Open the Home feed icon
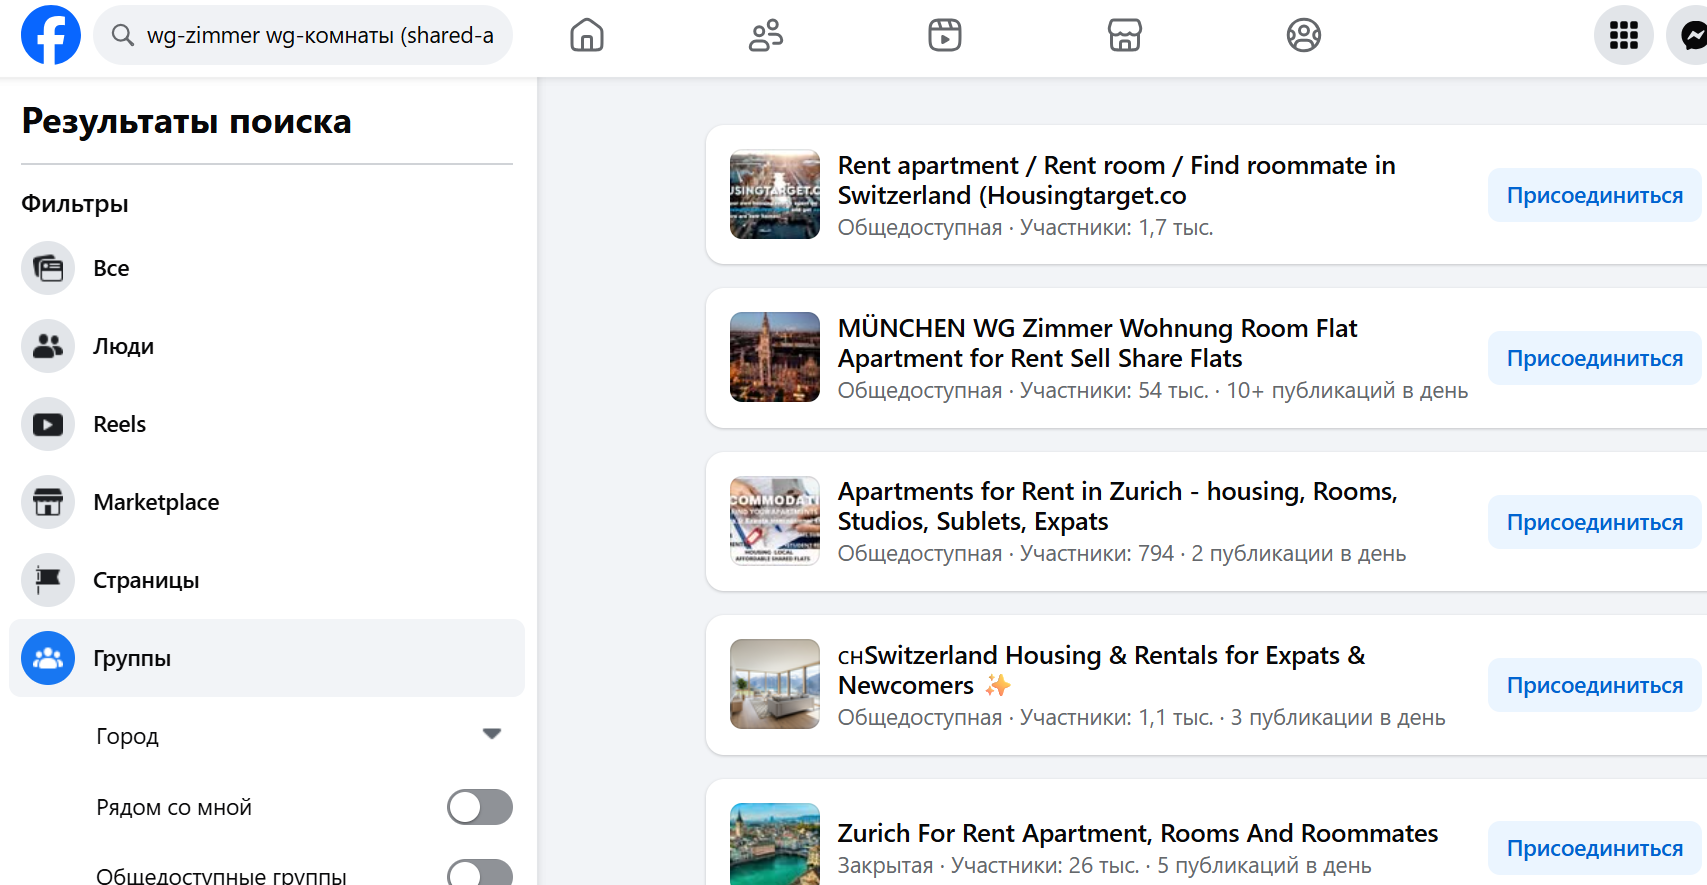The image size is (1707, 885). tap(587, 35)
